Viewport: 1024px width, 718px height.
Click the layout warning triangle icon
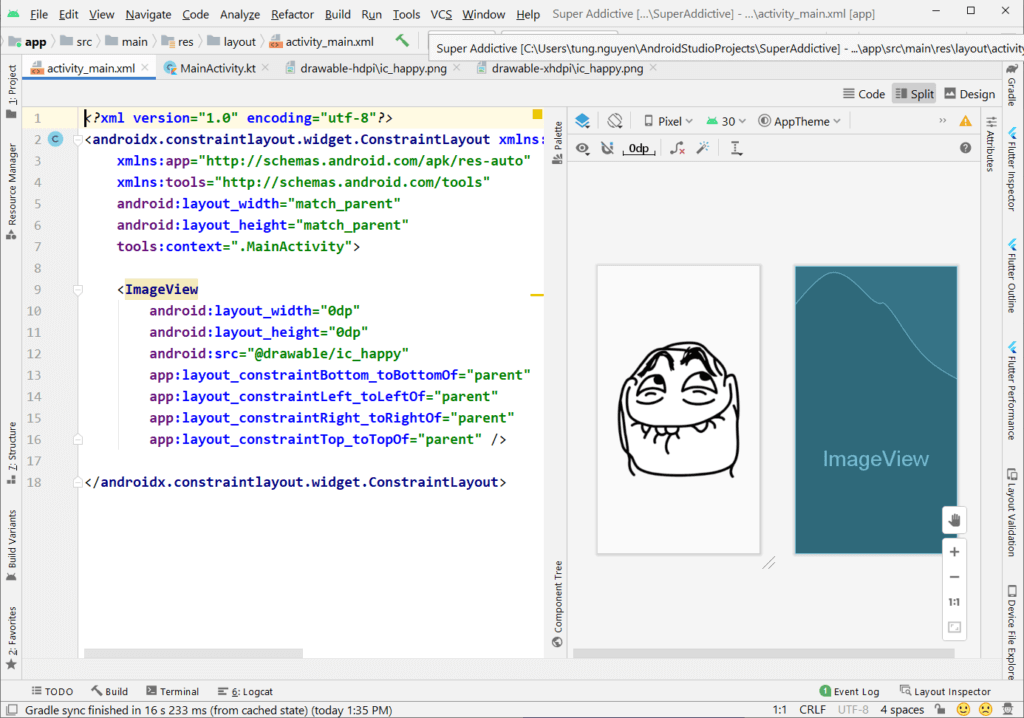[x=965, y=121]
